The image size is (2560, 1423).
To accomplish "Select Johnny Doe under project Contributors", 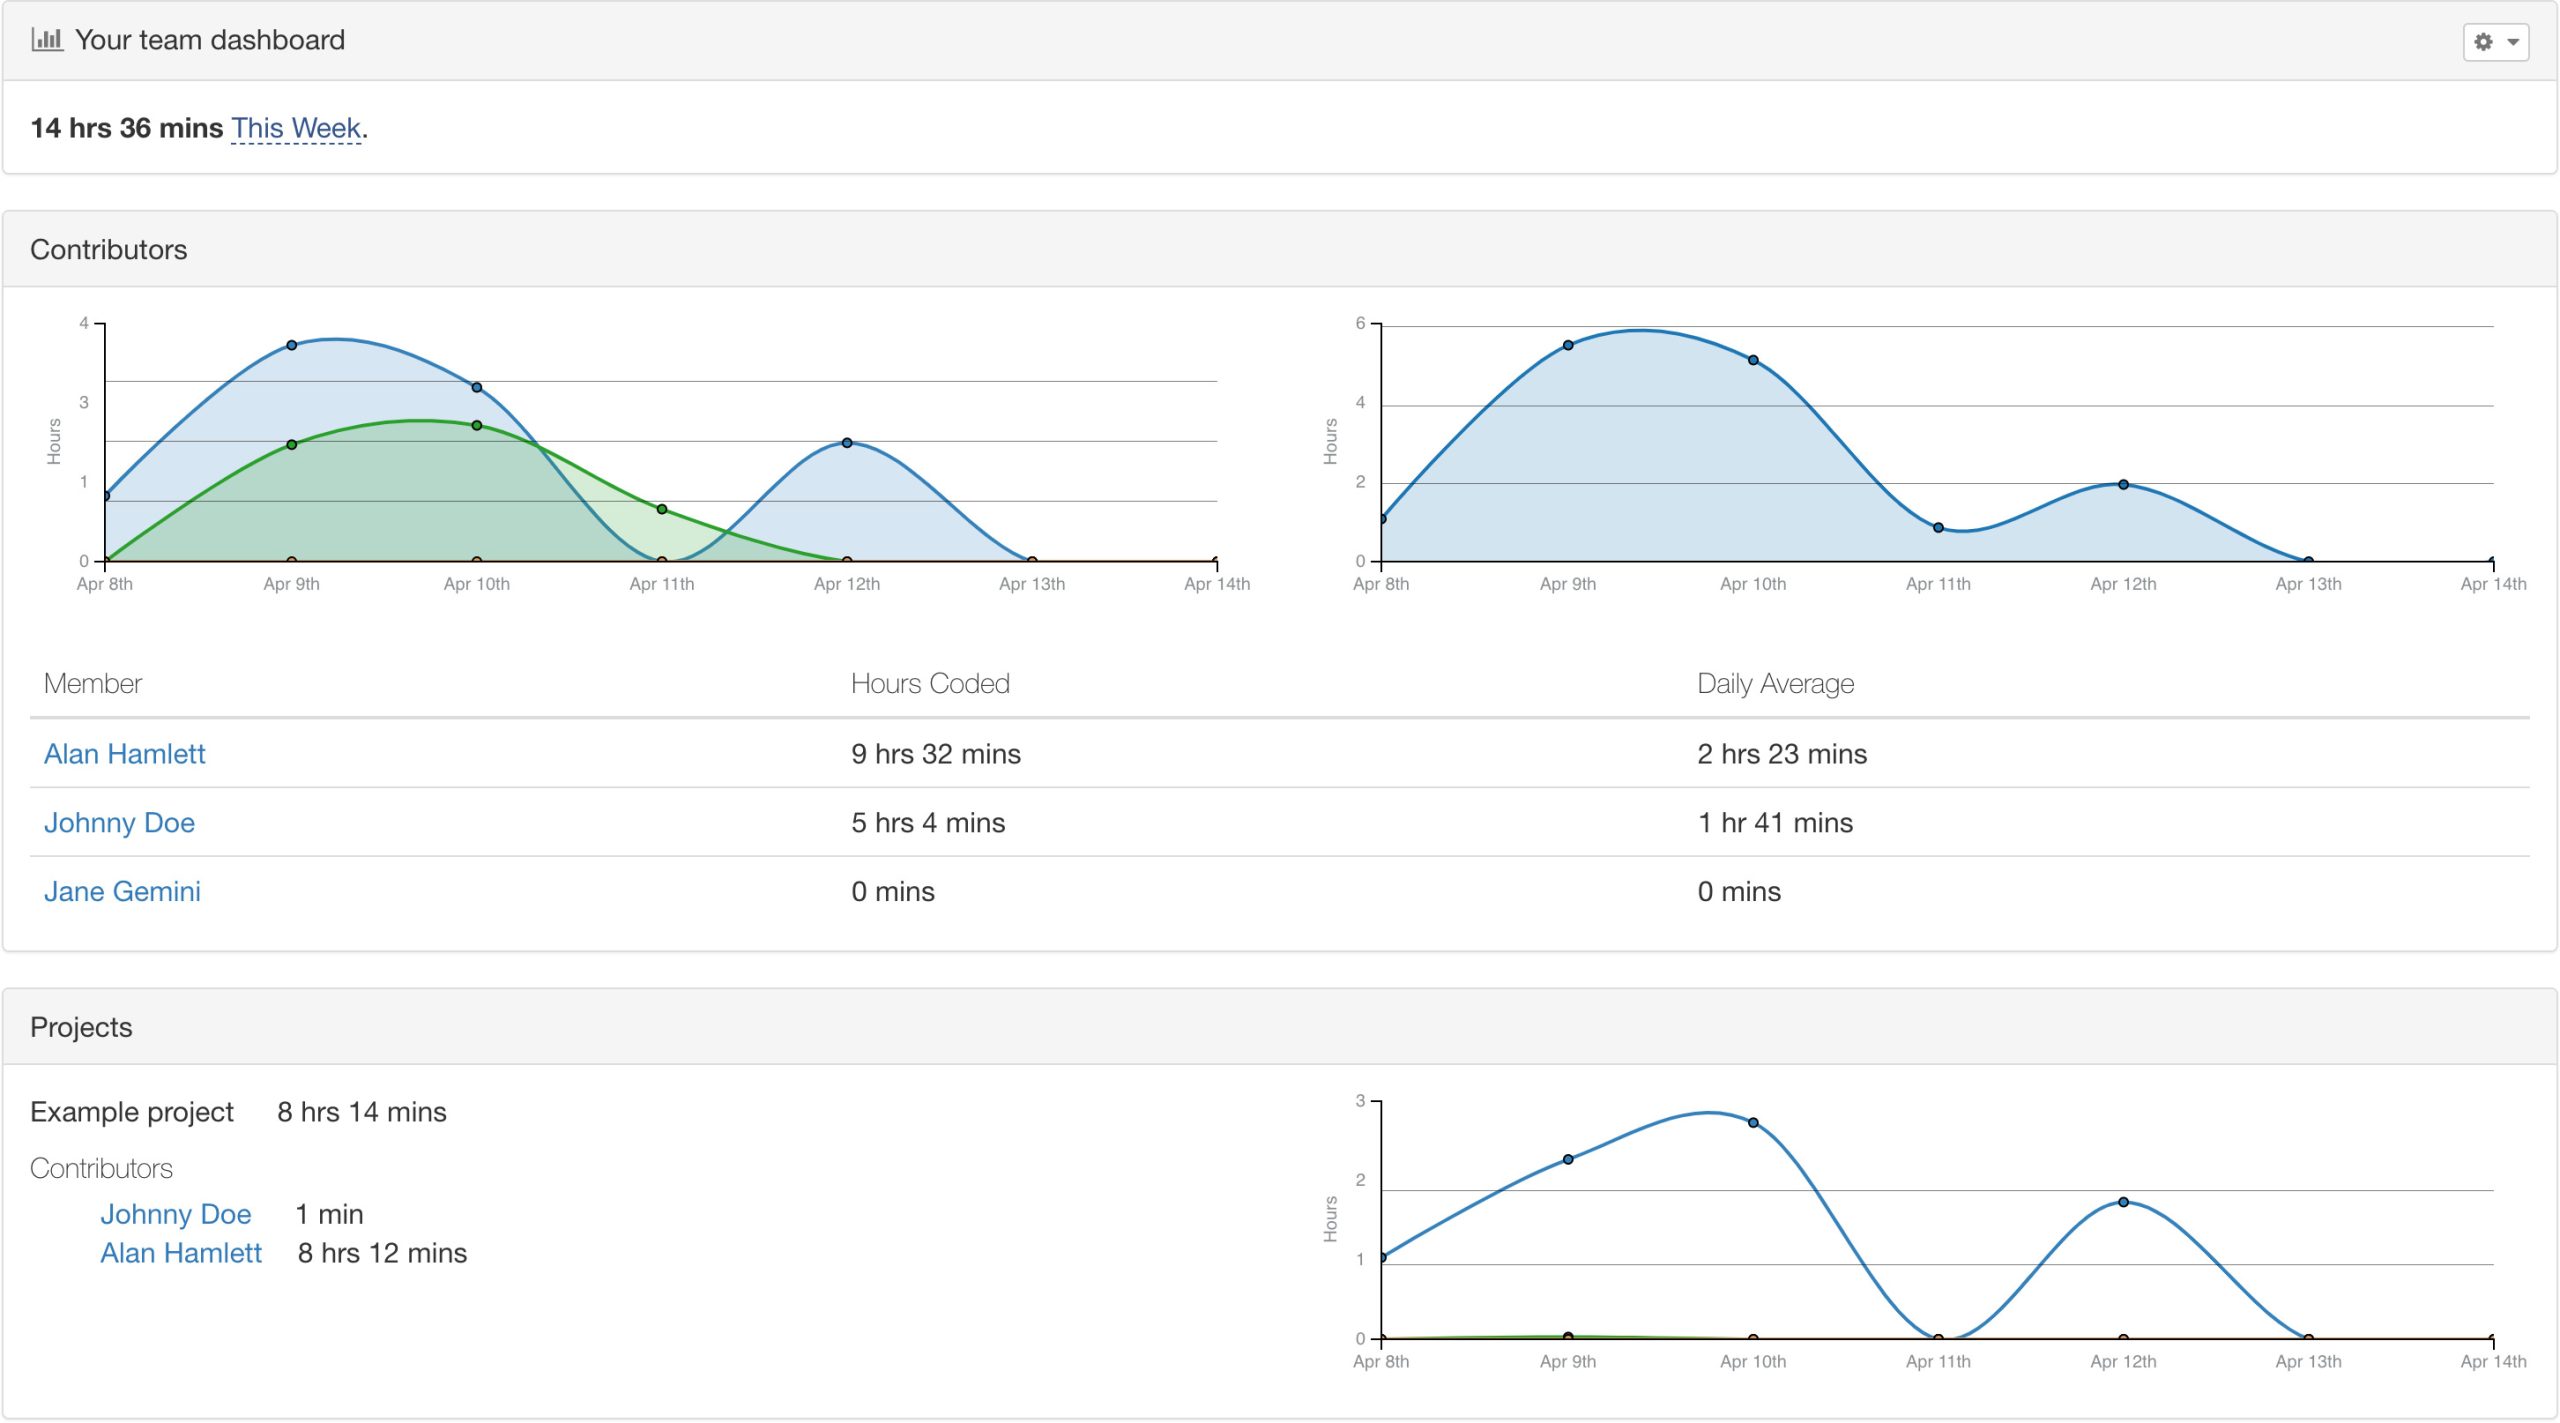I will [176, 1214].
